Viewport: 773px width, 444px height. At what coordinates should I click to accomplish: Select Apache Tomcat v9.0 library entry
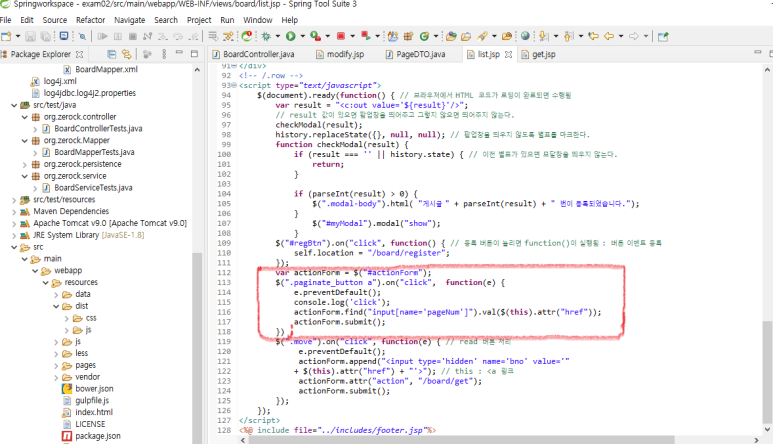coord(110,223)
